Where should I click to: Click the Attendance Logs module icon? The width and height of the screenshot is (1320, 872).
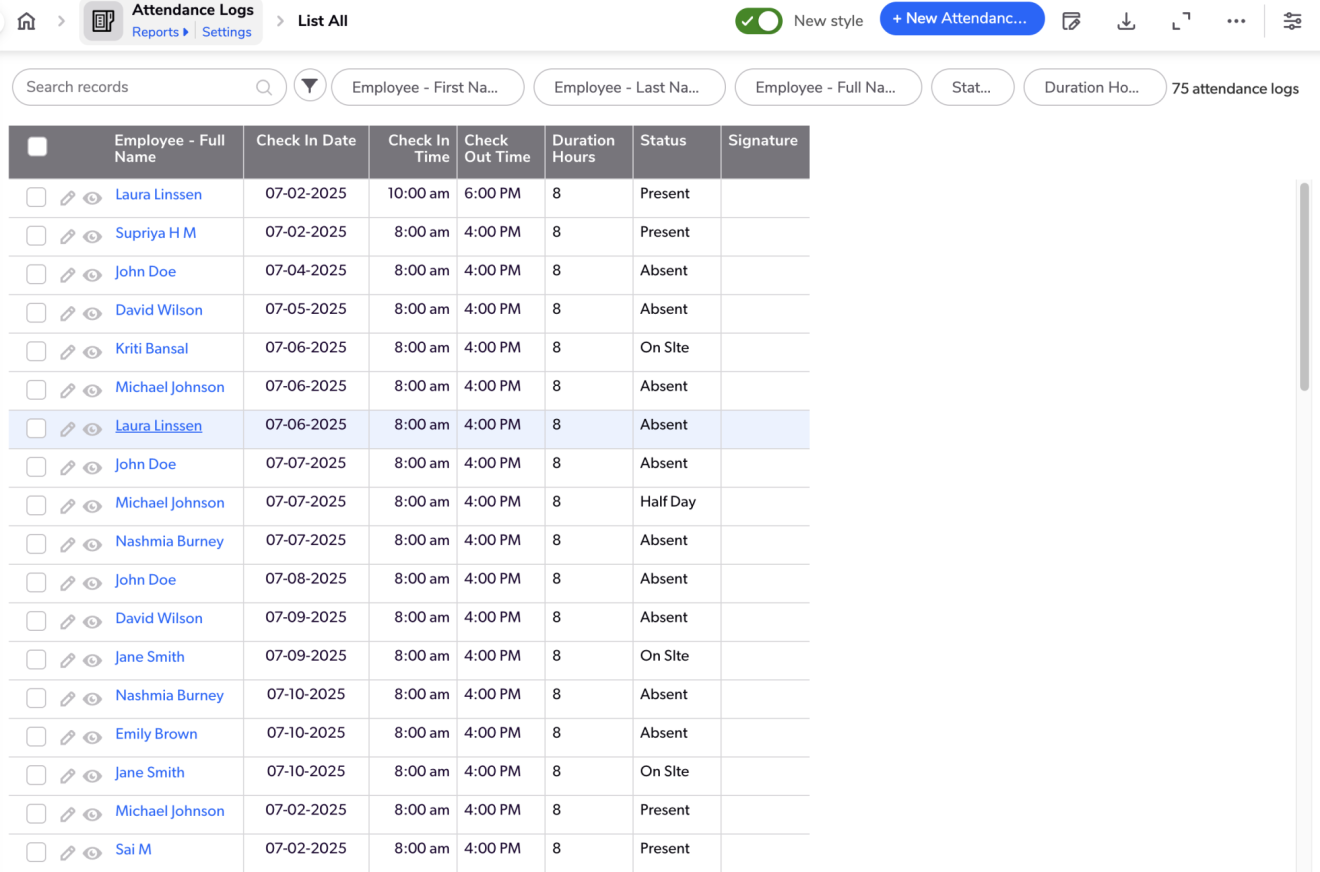[x=103, y=22]
